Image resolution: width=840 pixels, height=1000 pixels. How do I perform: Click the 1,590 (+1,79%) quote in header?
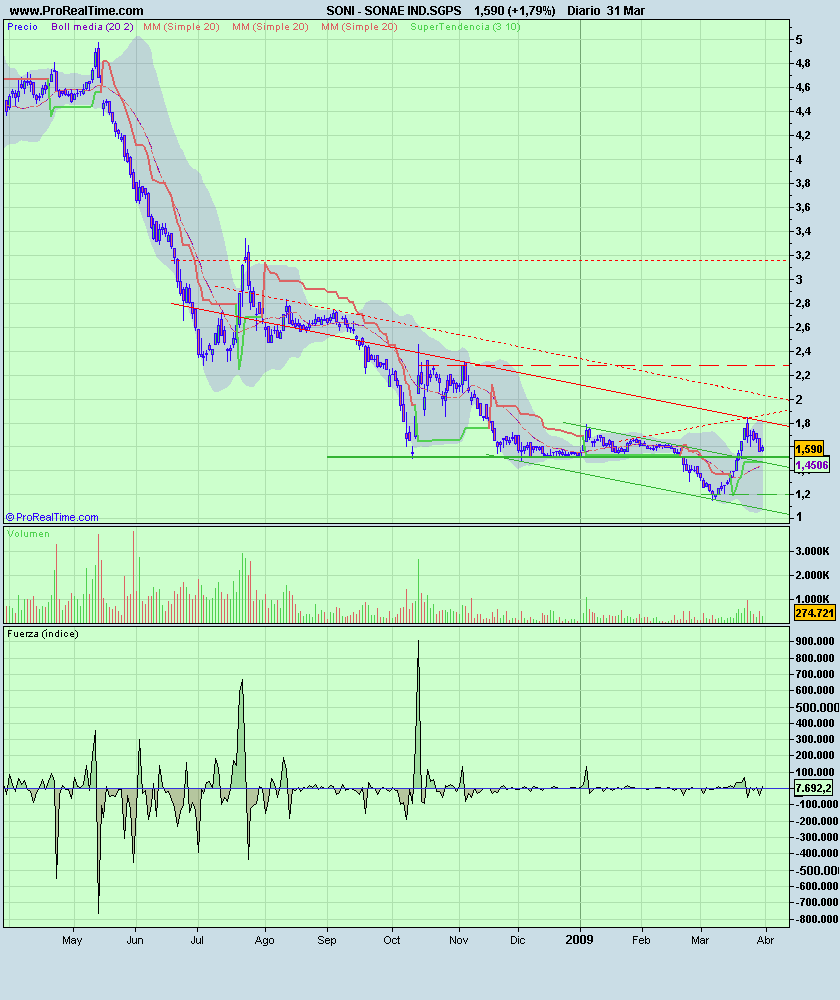(515, 11)
